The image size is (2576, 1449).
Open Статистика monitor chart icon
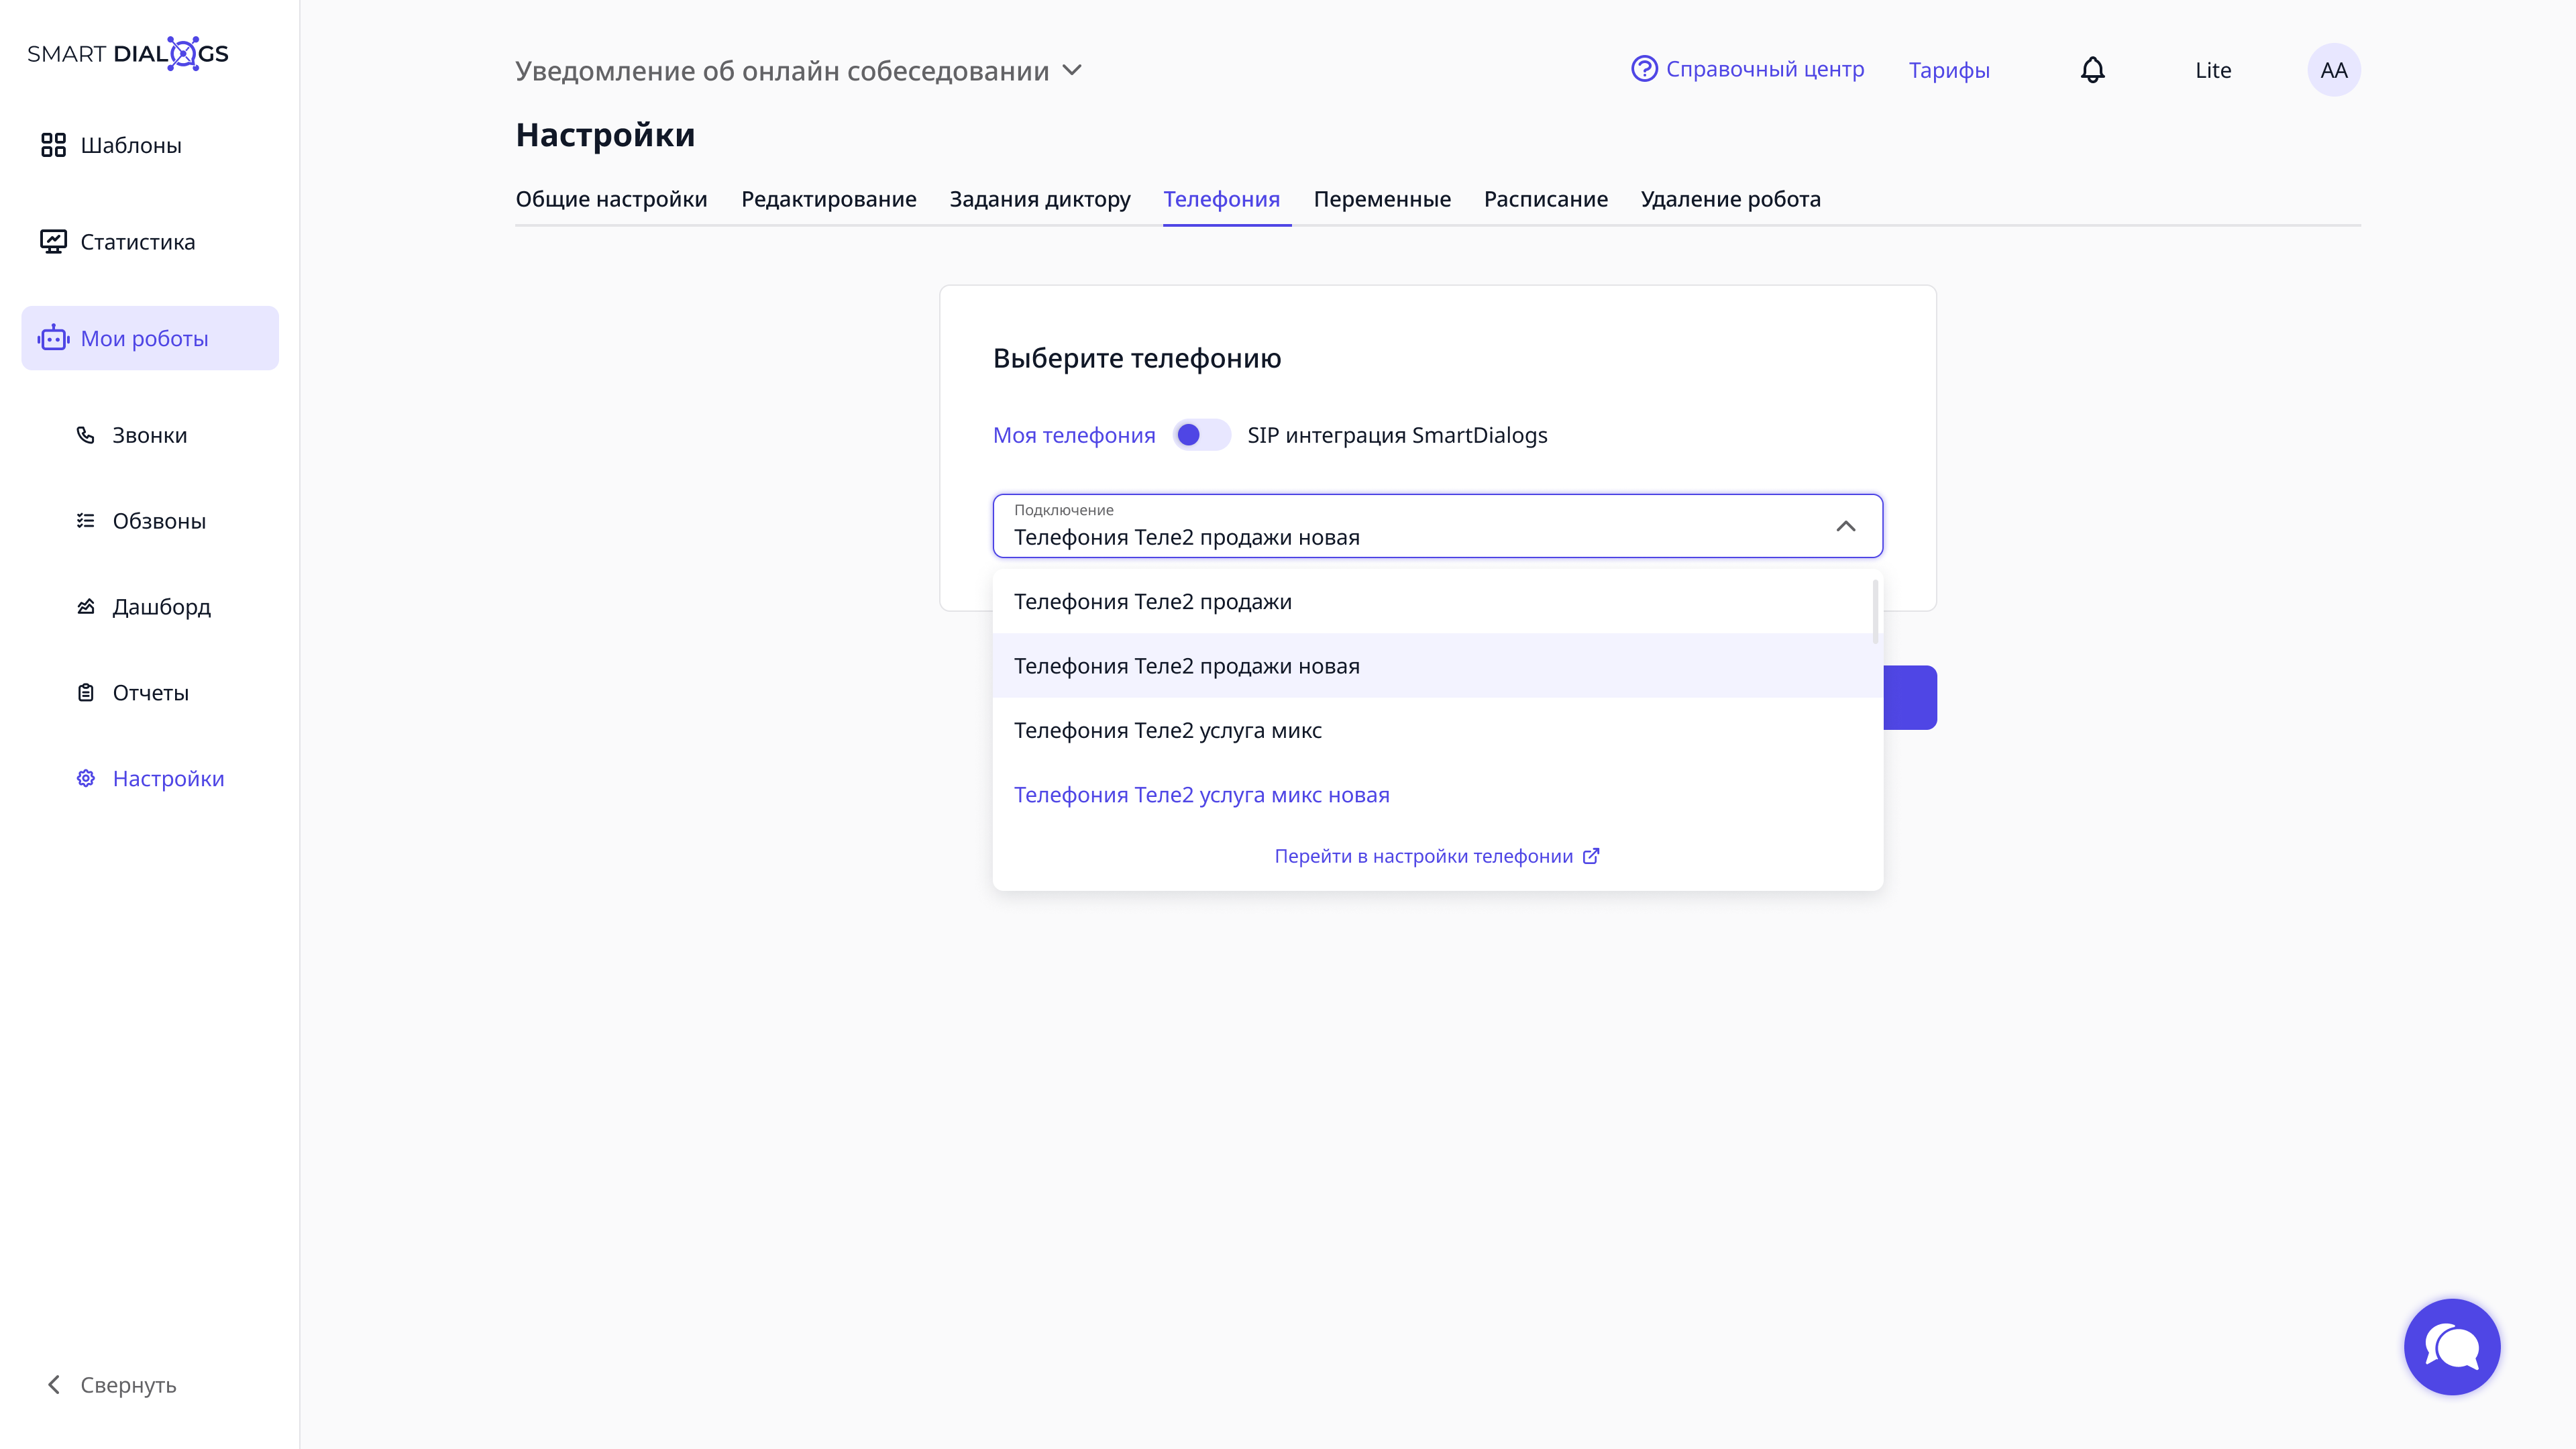pyautogui.click(x=53, y=242)
